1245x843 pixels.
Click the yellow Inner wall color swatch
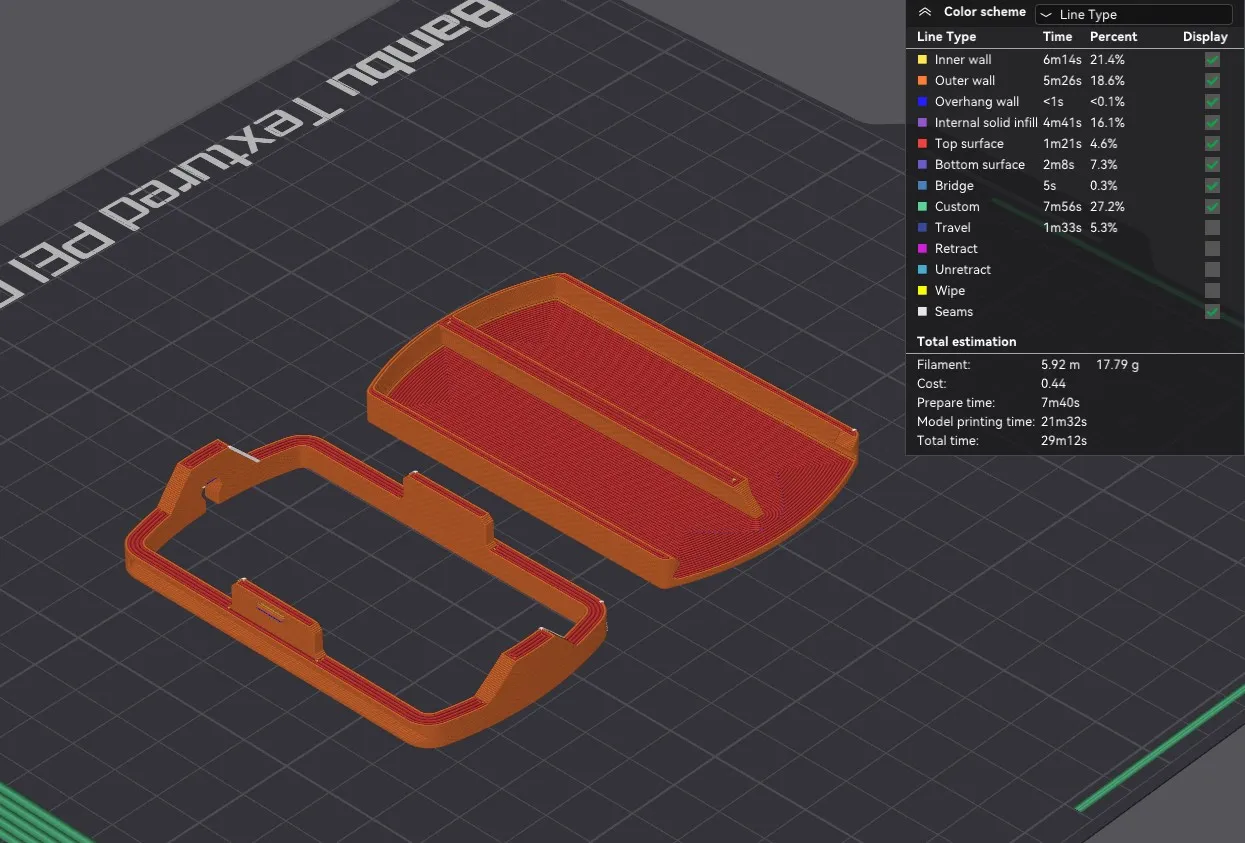(923, 60)
